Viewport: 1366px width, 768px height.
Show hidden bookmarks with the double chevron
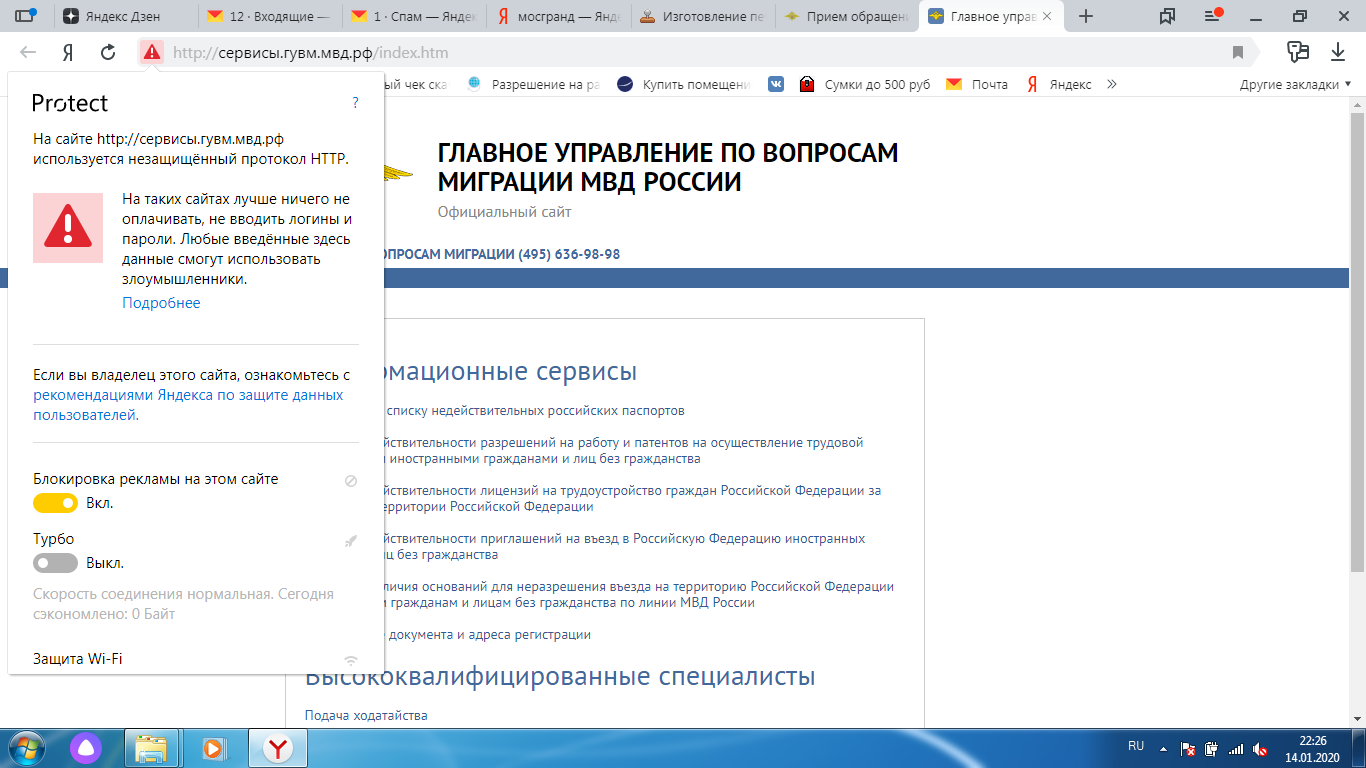click(1110, 85)
